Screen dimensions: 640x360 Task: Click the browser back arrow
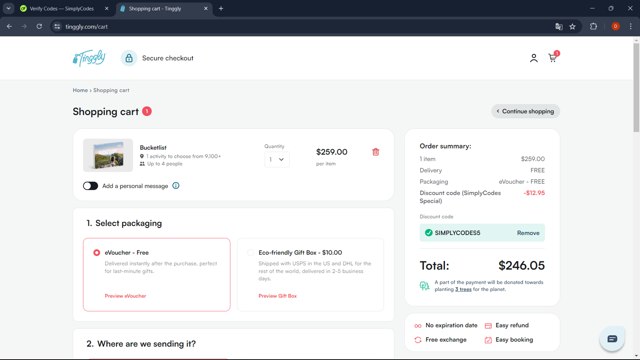(9, 27)
